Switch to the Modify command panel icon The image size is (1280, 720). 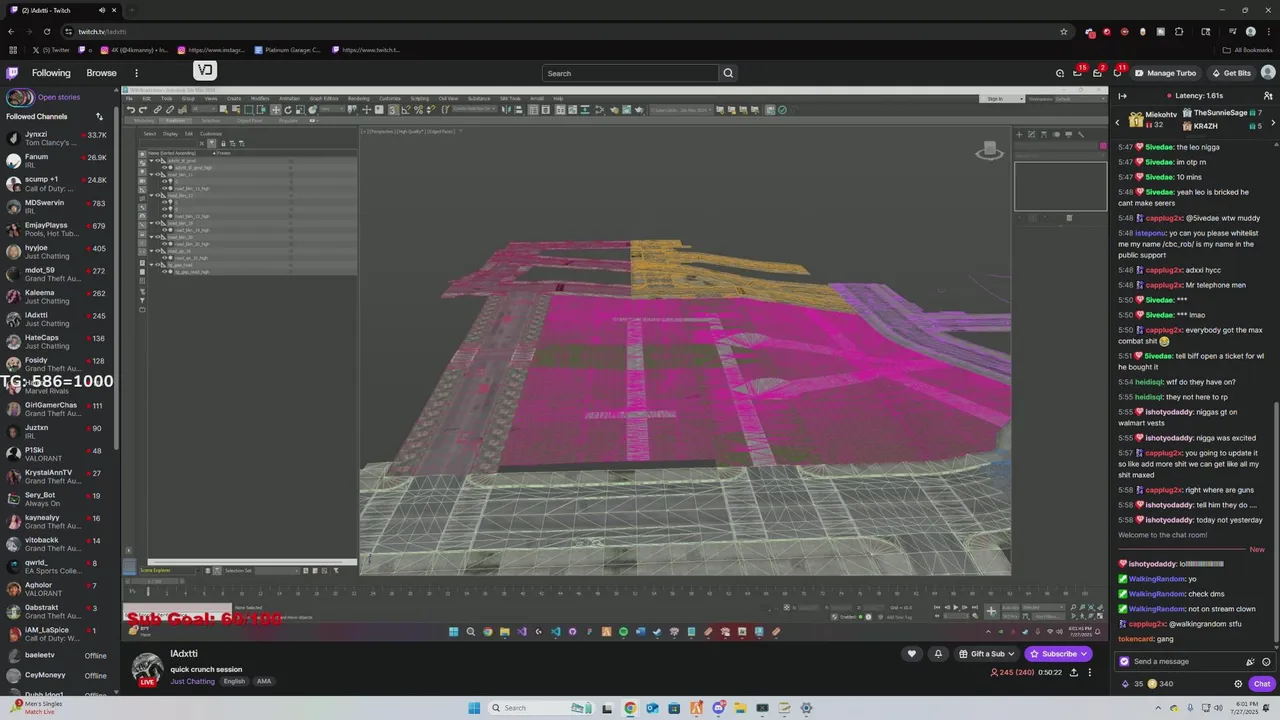[1031, 134]
